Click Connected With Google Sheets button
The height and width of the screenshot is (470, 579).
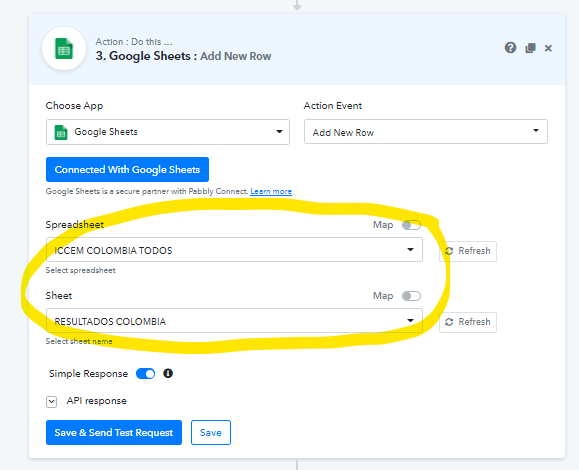[127, 169]
